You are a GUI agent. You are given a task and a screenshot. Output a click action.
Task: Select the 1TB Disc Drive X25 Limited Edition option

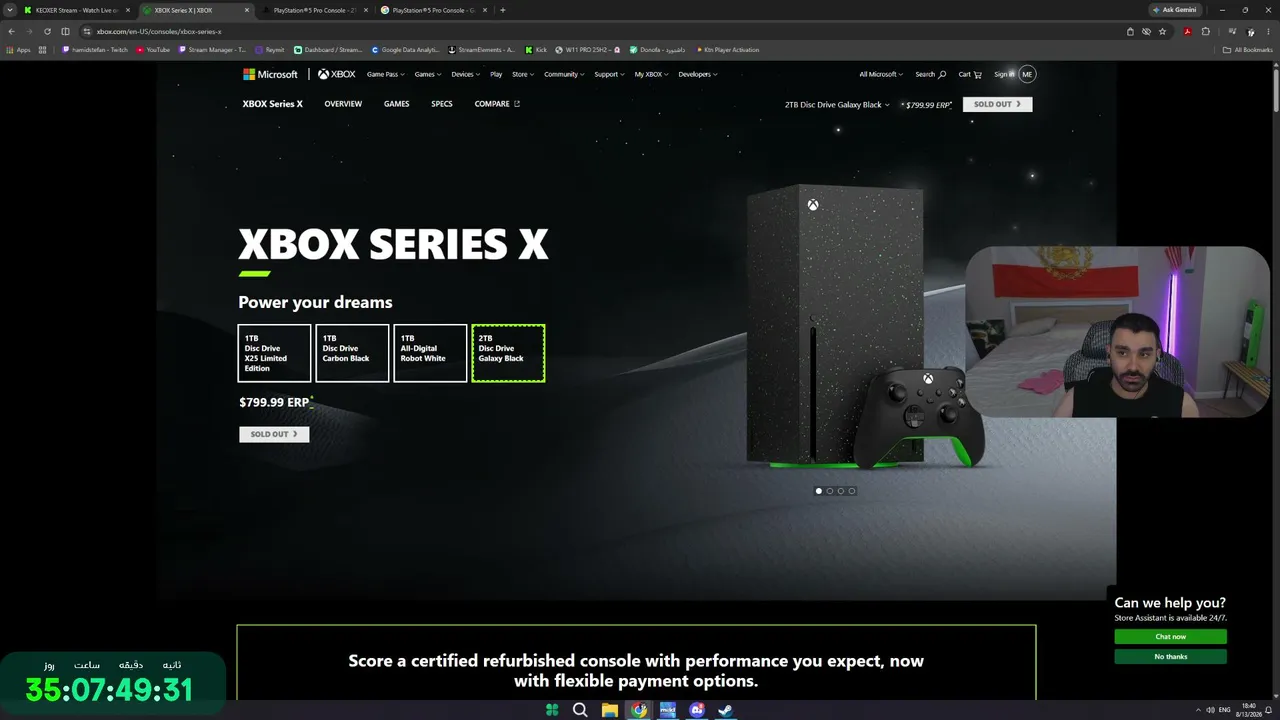274,353
